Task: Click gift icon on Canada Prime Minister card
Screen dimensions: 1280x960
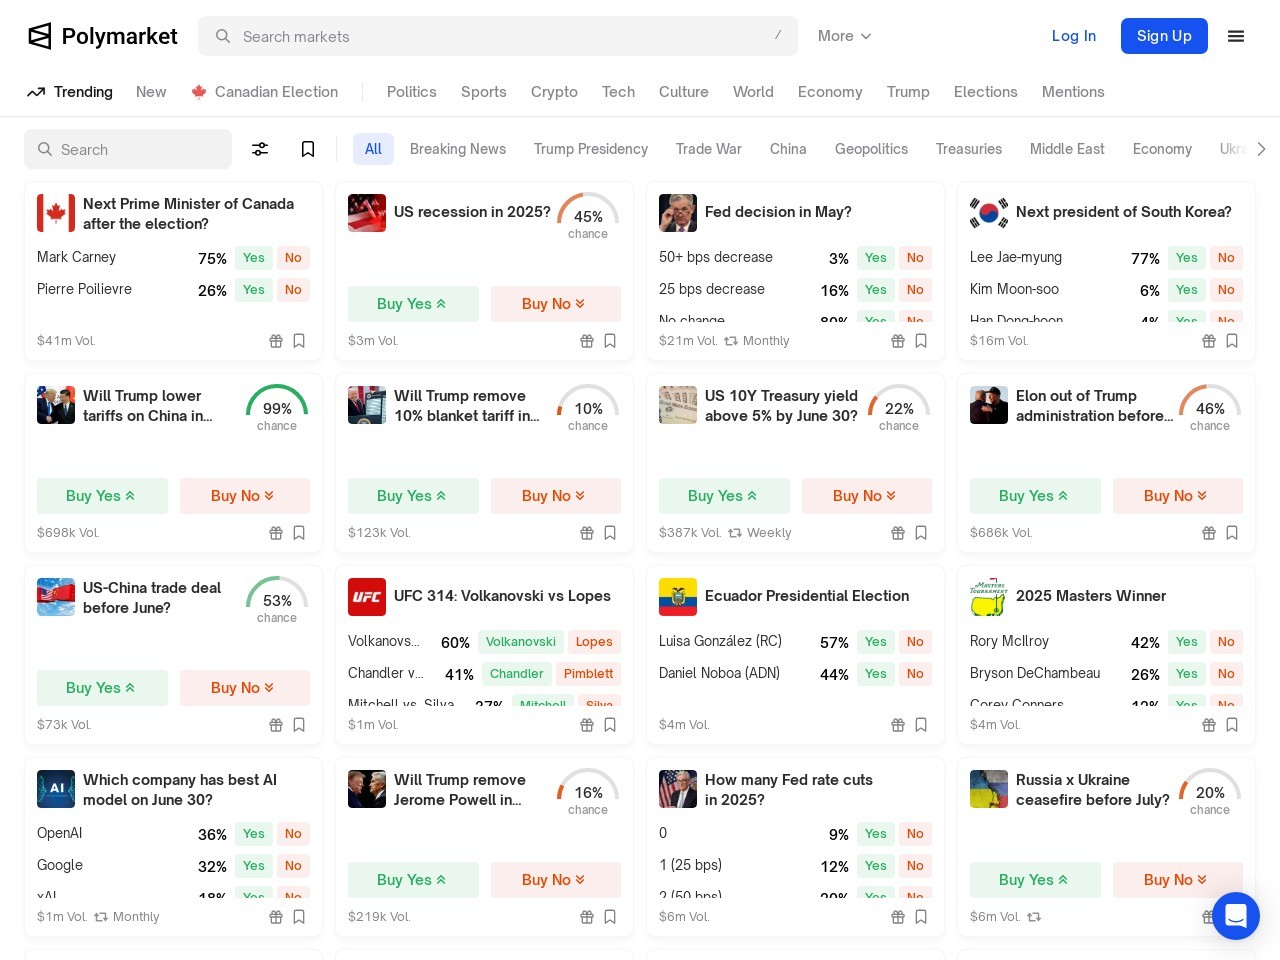Action: point(276,341)
